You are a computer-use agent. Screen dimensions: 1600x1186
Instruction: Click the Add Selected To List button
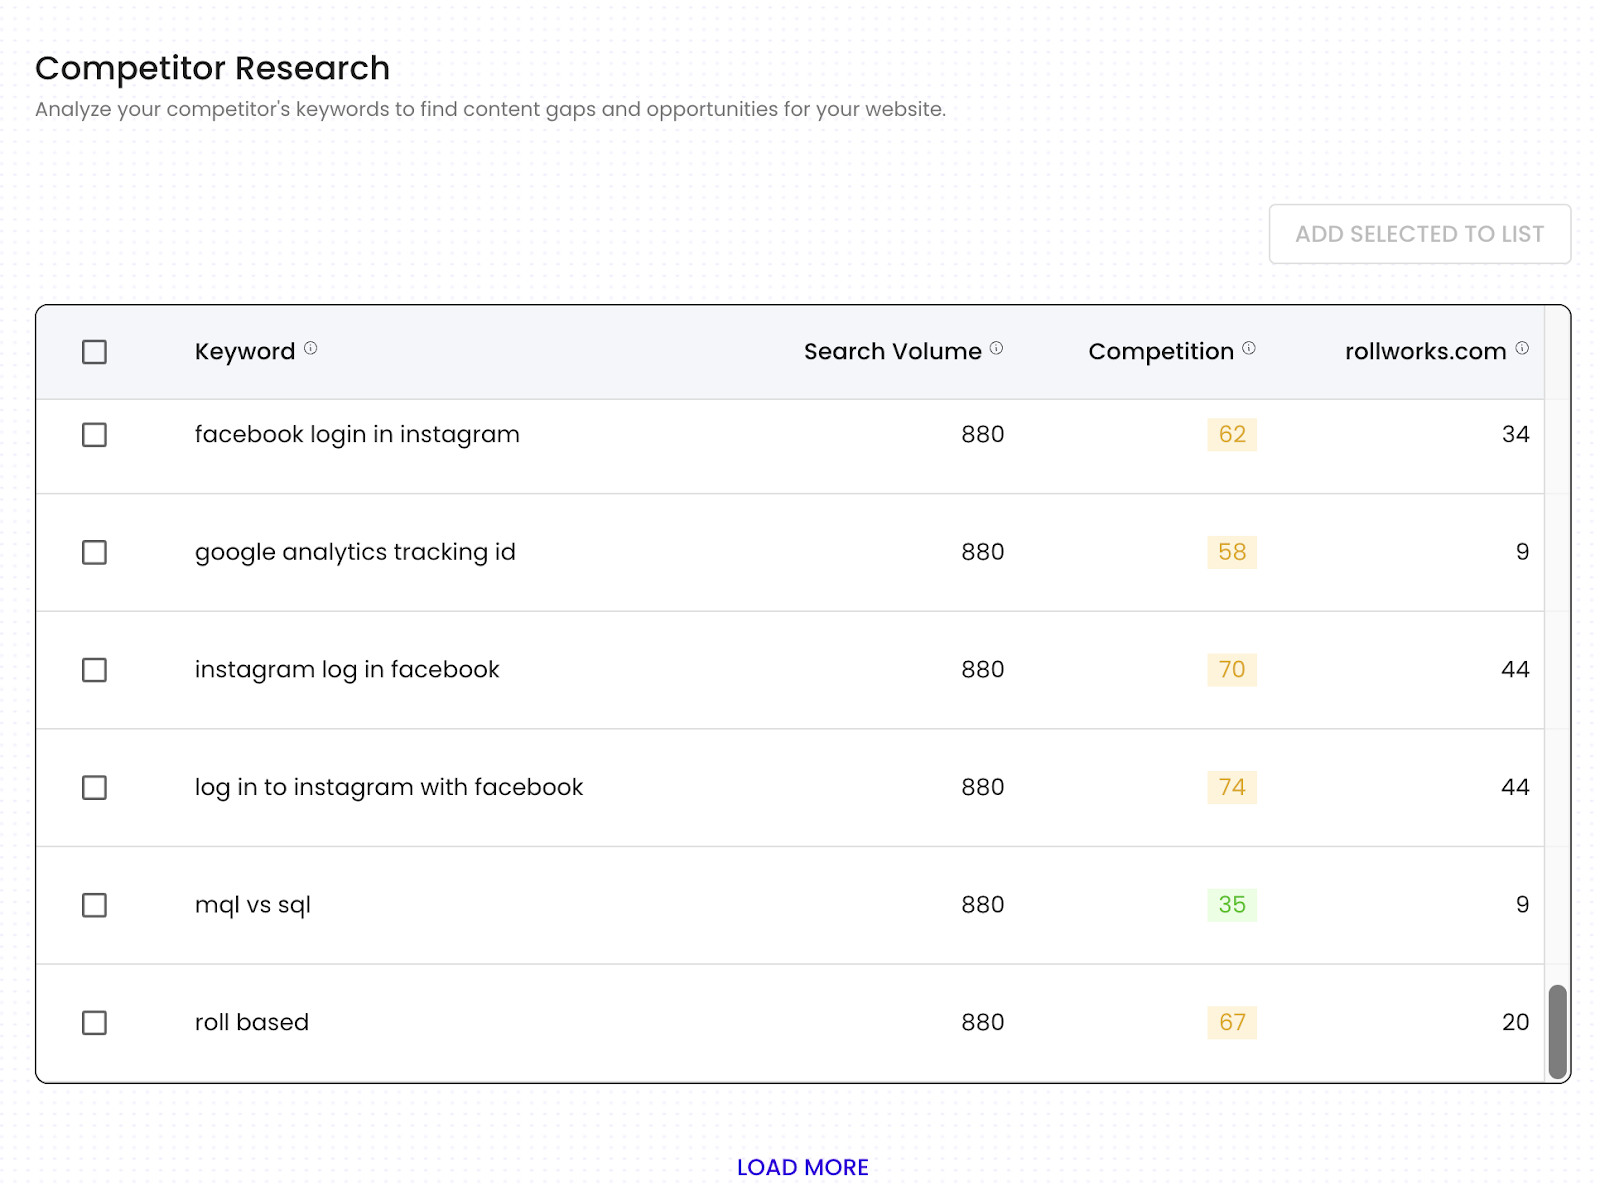[x=1420, y=234]
